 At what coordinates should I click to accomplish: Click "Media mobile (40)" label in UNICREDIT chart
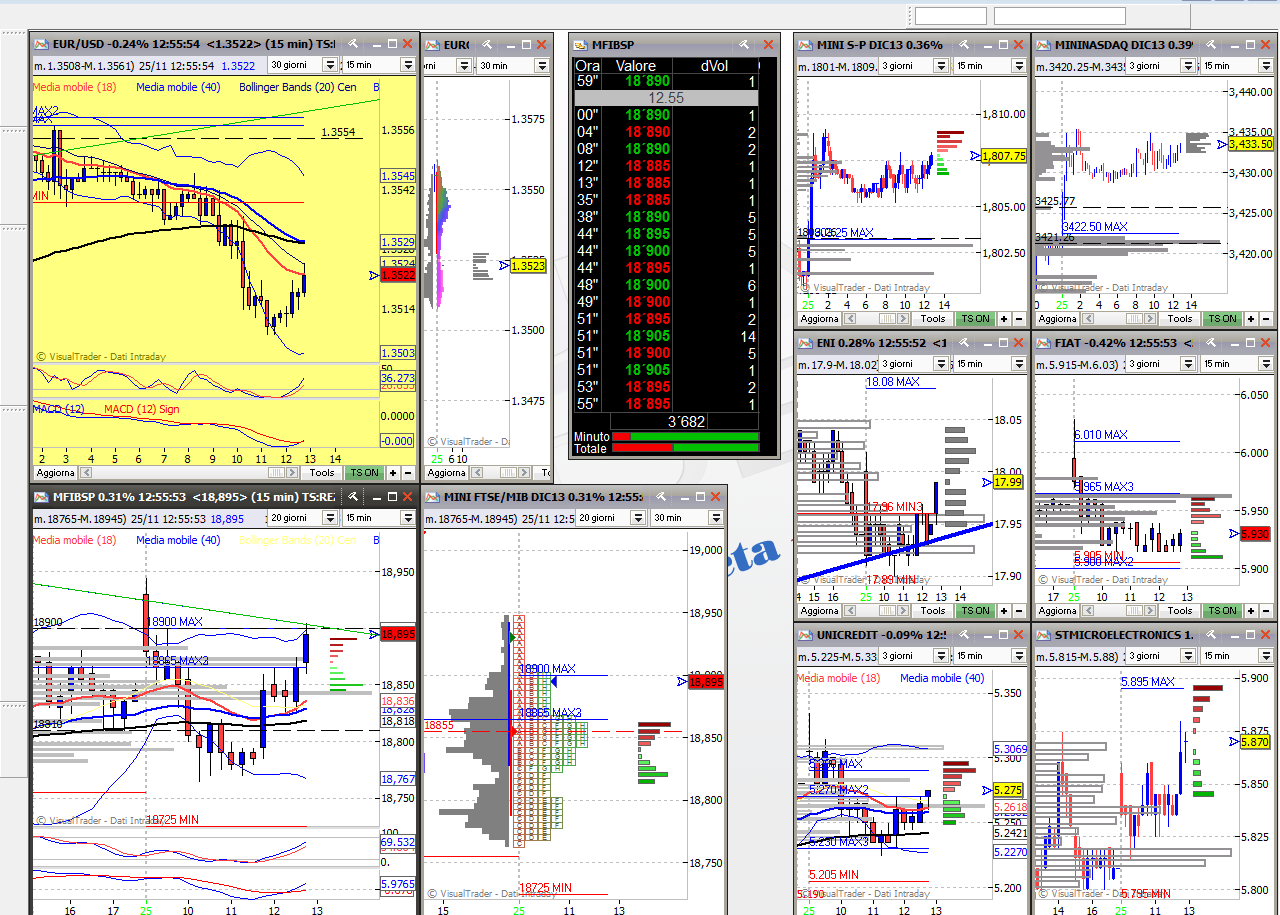[942, 678]
